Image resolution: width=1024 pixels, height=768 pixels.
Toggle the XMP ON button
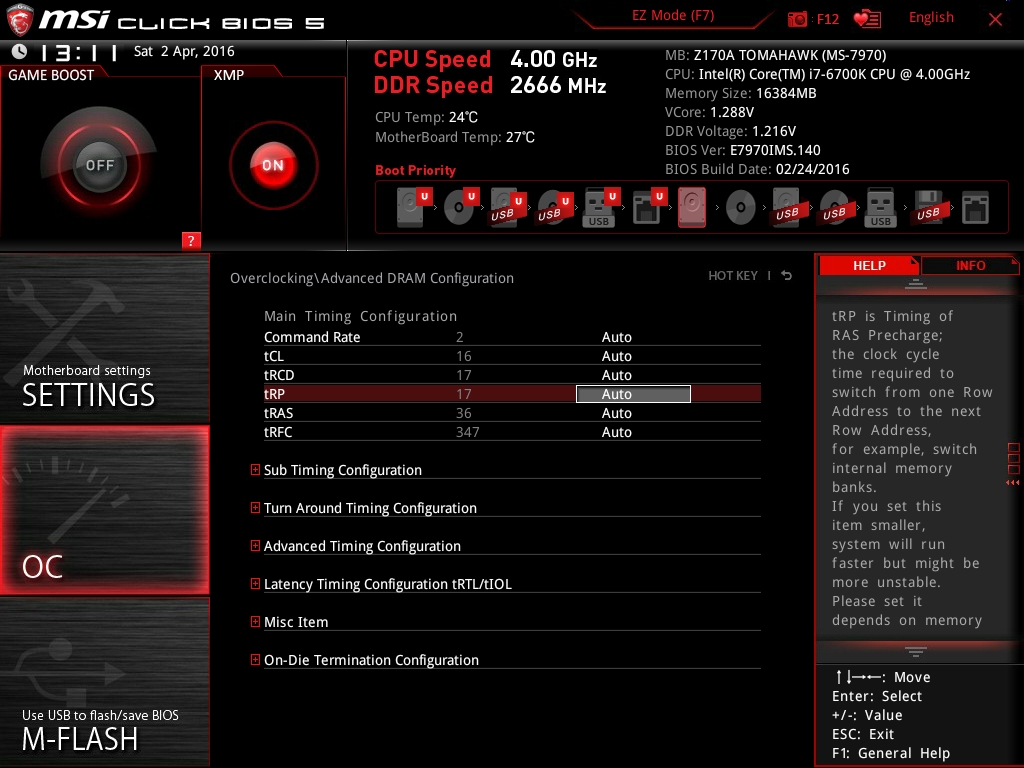(x=273, y=165)
